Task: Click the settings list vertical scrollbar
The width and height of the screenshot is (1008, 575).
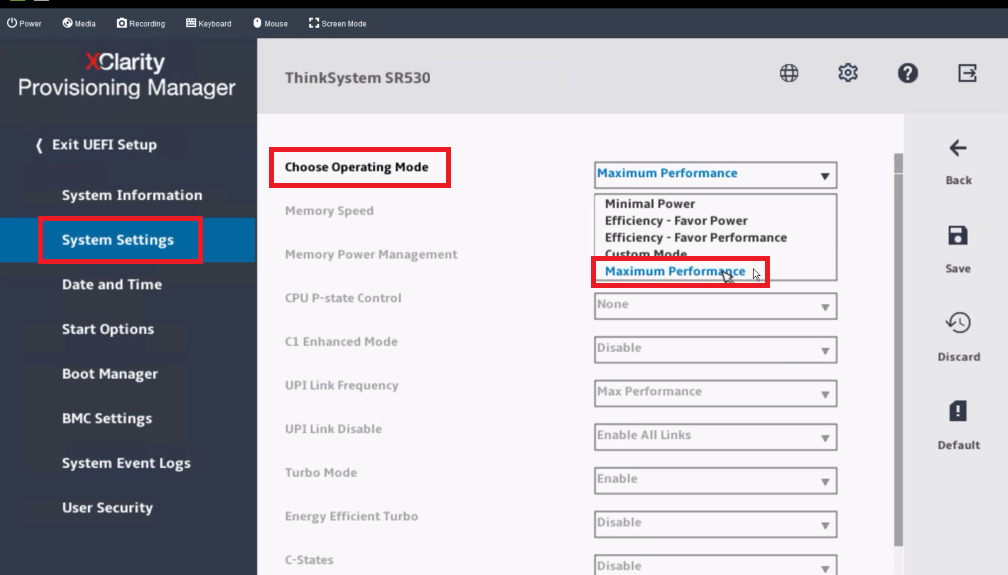Action: point(898,351)
